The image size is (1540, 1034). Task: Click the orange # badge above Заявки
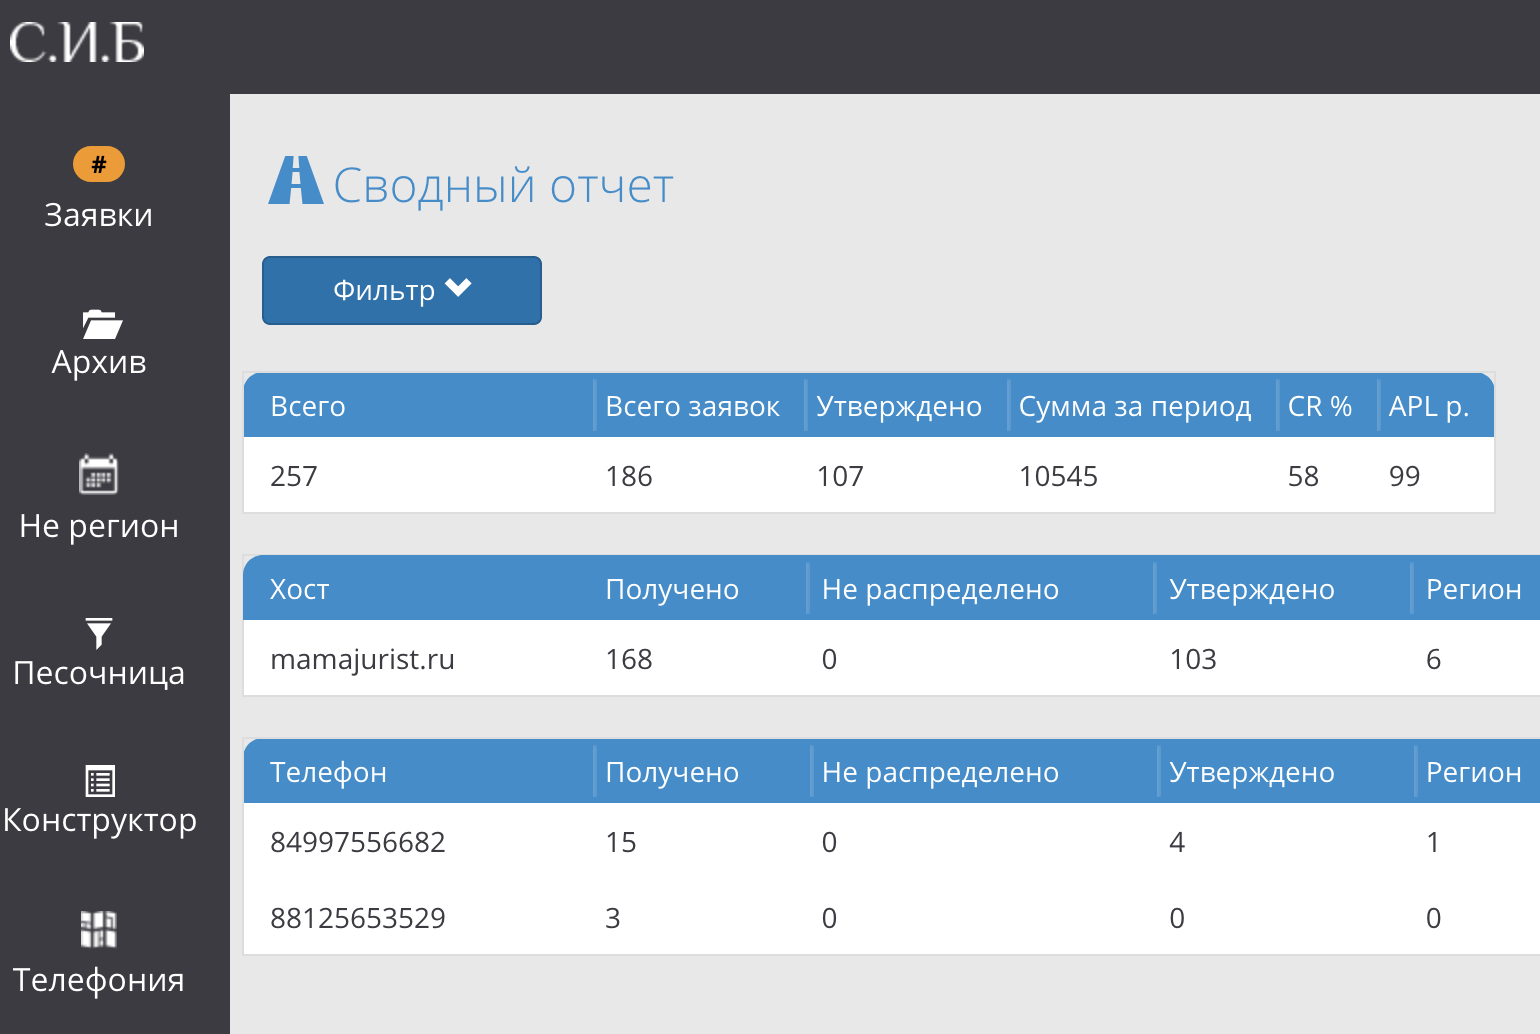point(99,164)
